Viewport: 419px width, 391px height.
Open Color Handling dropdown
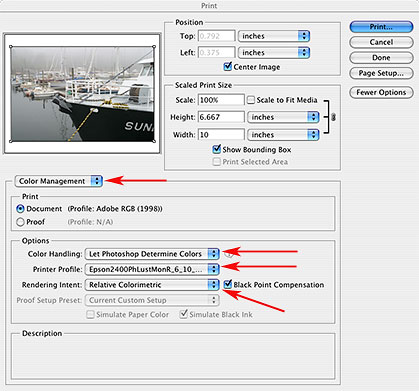click(152, 254)
